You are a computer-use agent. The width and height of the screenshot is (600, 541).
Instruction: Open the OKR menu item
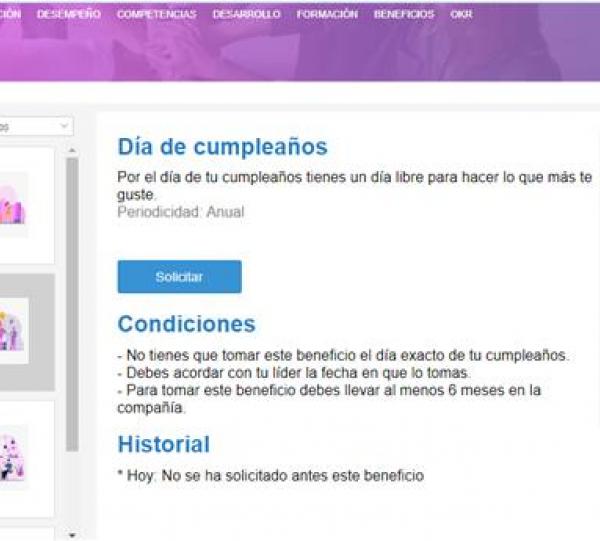click(461, 14)
